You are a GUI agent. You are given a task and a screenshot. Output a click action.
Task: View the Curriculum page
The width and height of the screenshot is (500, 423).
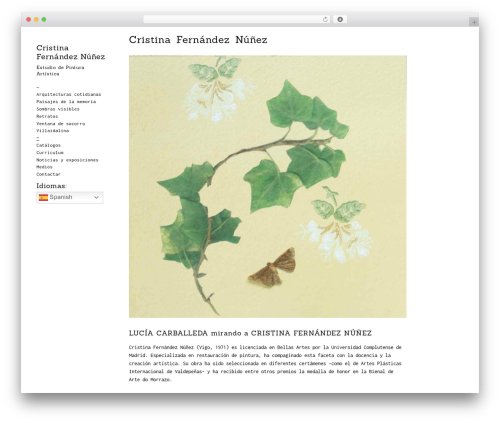(x=50, y=153)
